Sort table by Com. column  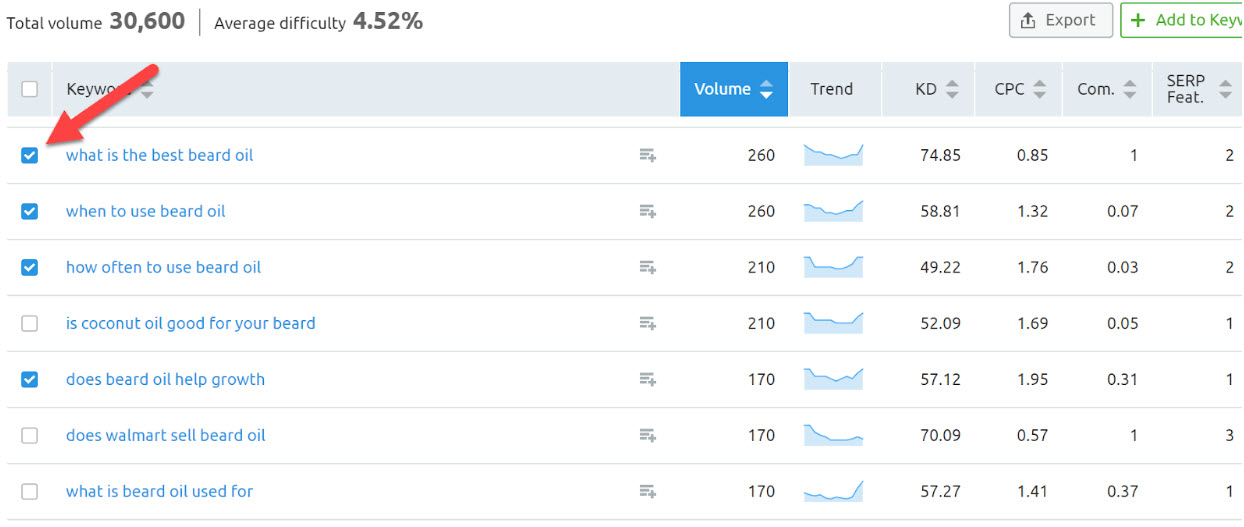click(1106, 89)
